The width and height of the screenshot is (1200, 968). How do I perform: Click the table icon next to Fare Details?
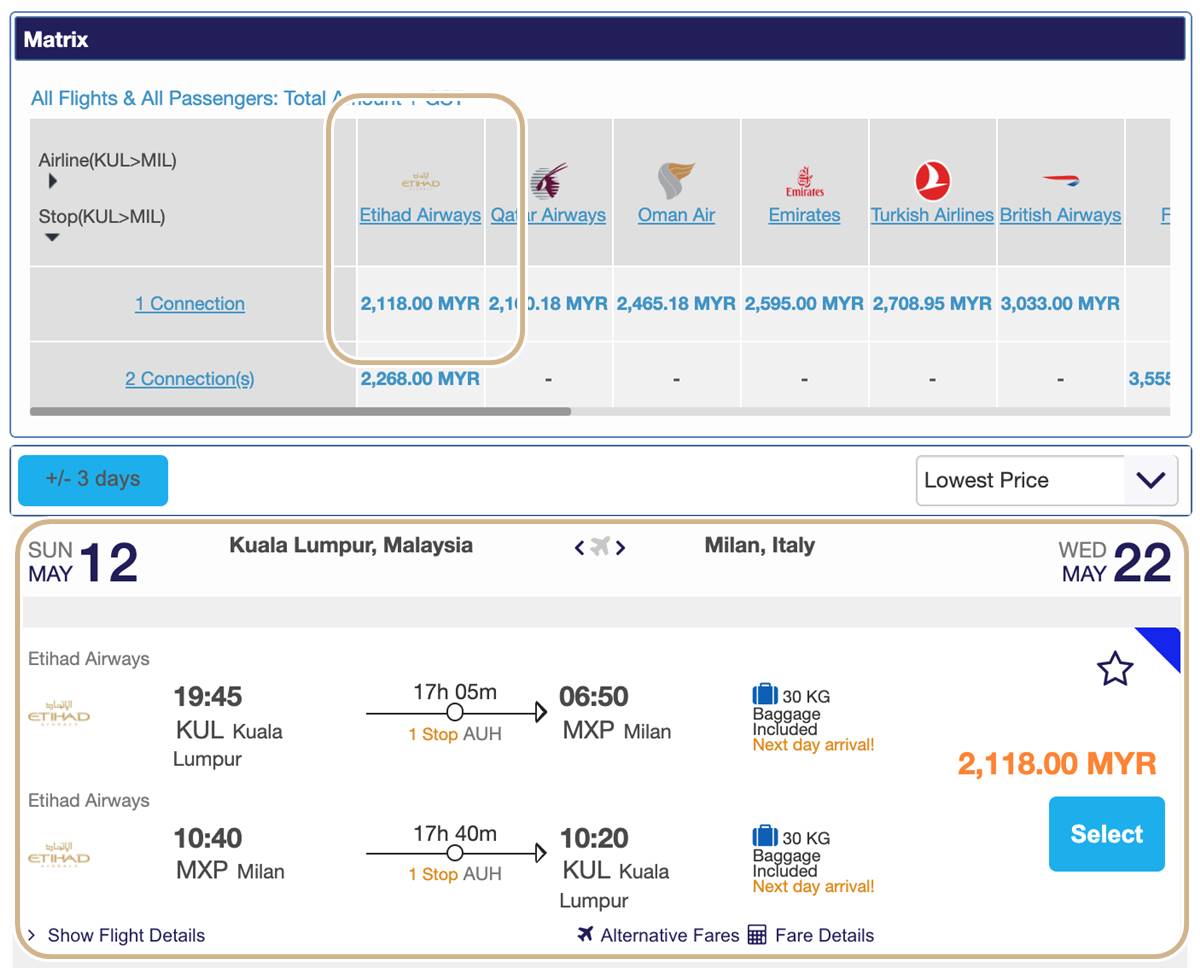coord(757,935)
